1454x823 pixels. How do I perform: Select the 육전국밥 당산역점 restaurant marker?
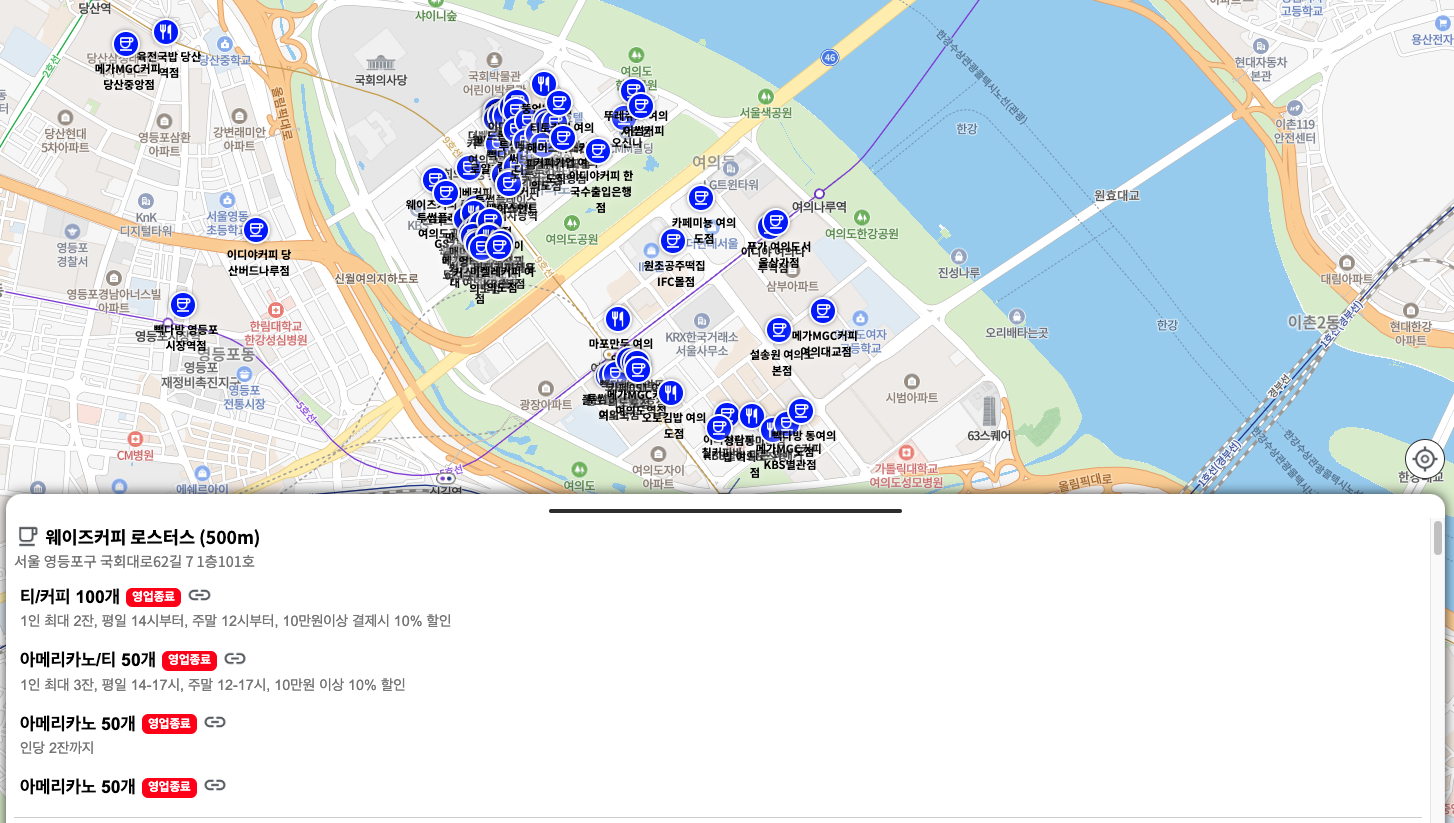coord(167,32)
